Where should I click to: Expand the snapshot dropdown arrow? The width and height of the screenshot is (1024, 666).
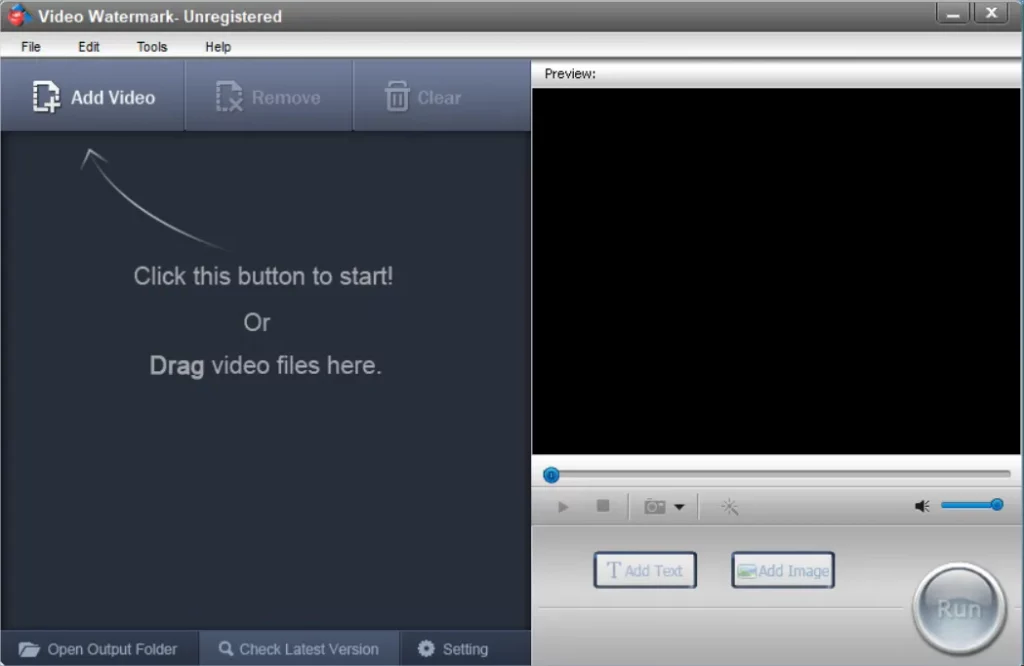(680, 507)
